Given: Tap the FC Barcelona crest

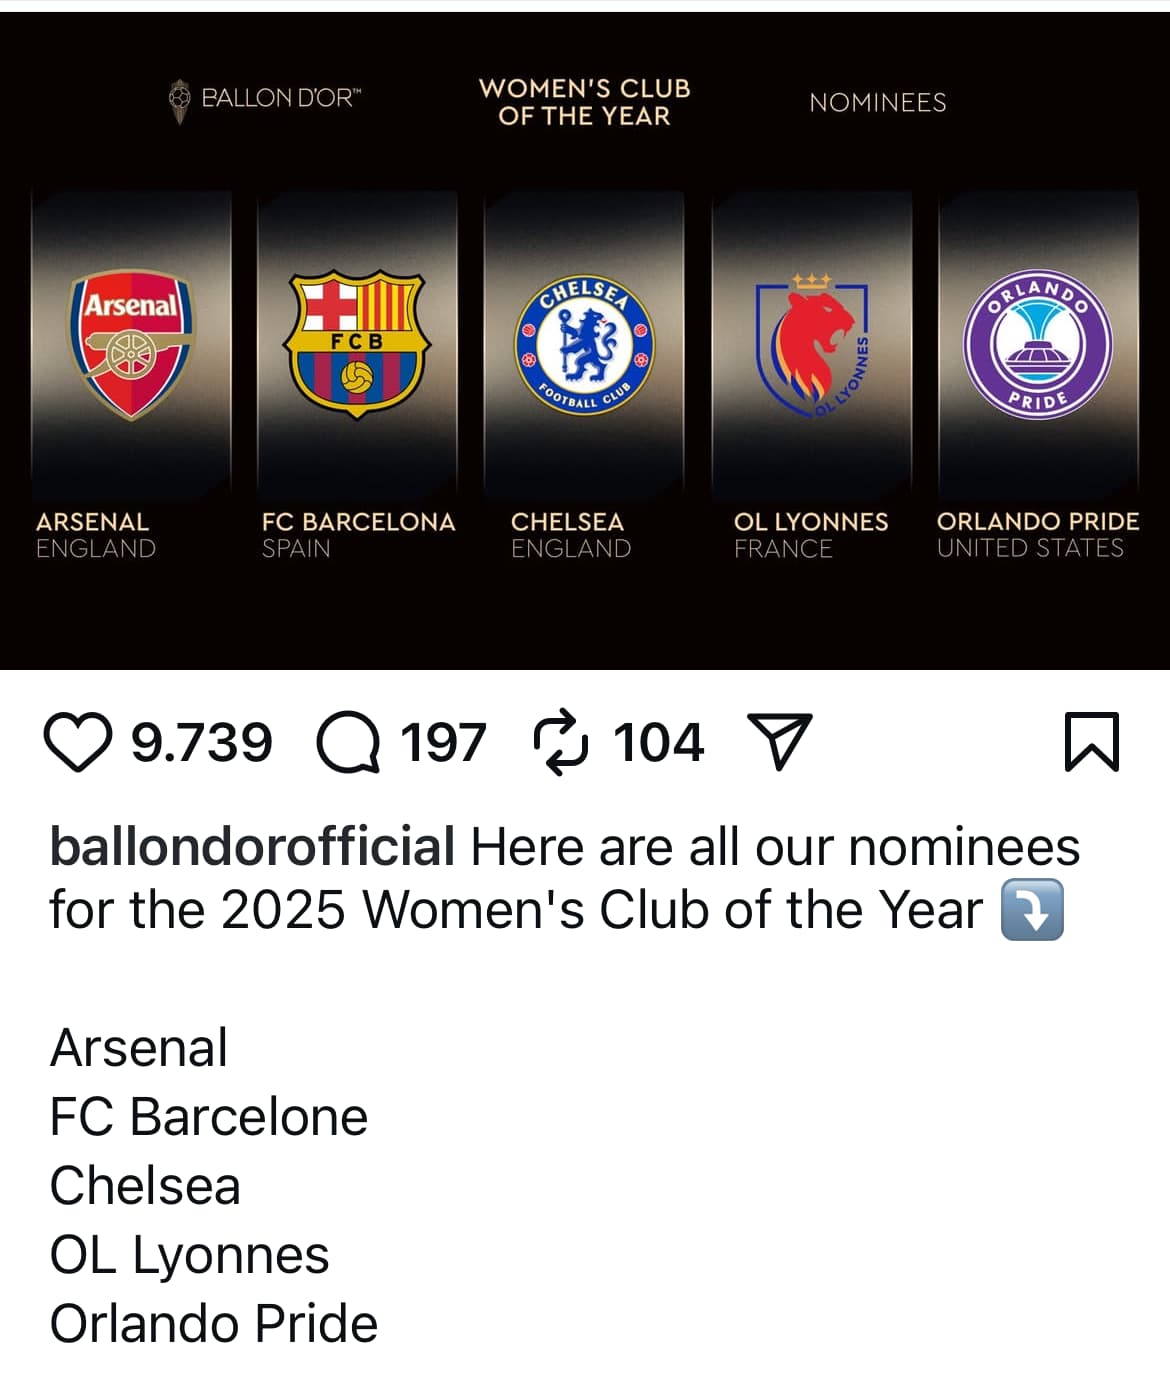Looking at the screenshot, I should pos(357,345).
